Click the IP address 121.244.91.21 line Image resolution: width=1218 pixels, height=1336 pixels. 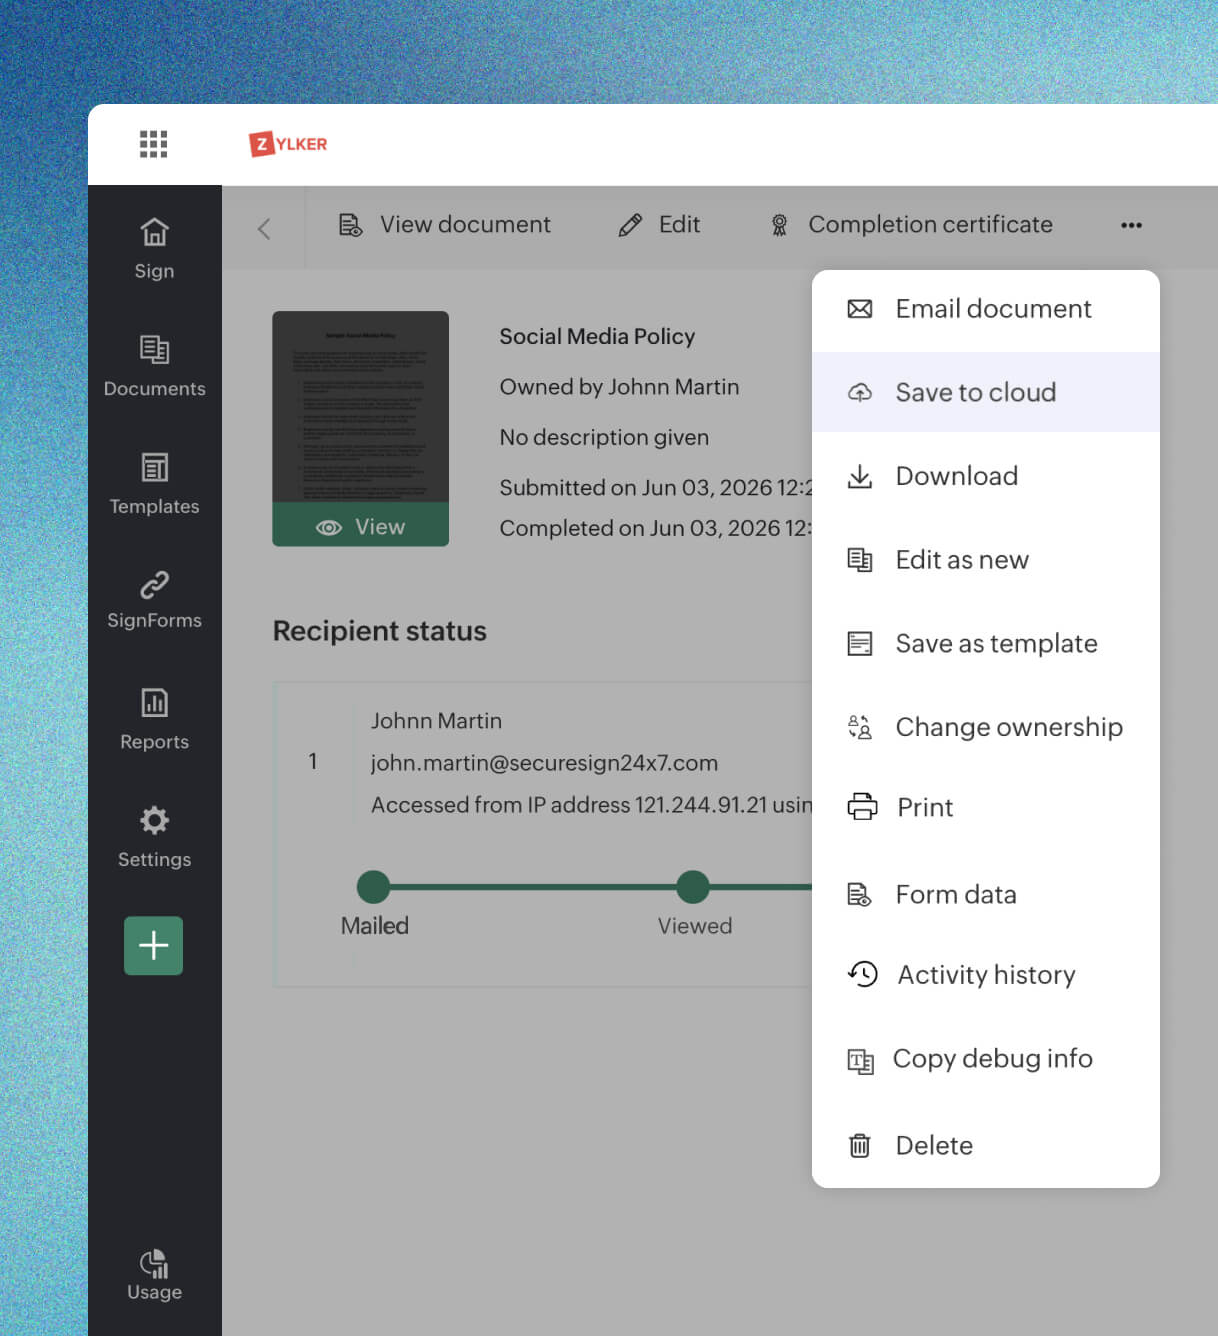tap(591, 805)
